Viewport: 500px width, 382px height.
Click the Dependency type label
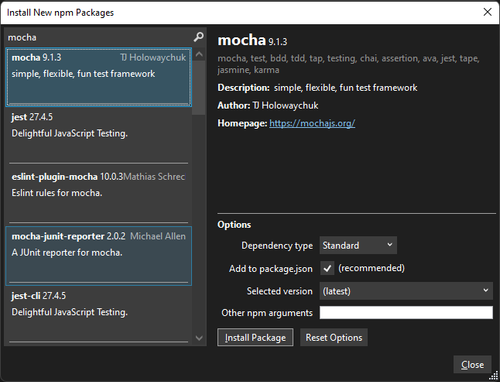pos(277,246)
